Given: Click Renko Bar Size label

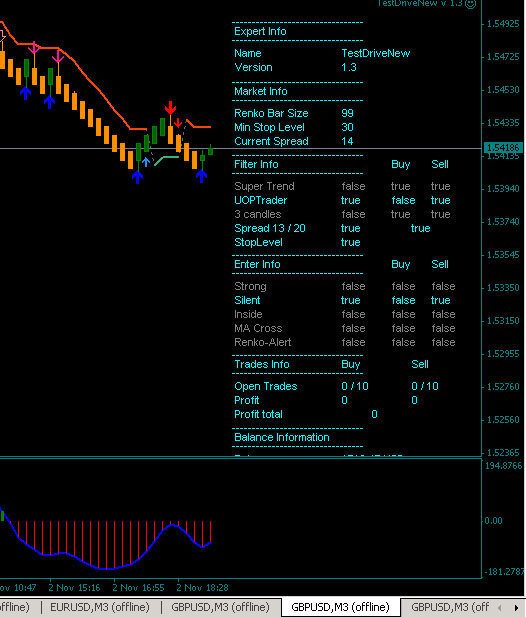Looking at the screenshot, I should pos(271,113).
